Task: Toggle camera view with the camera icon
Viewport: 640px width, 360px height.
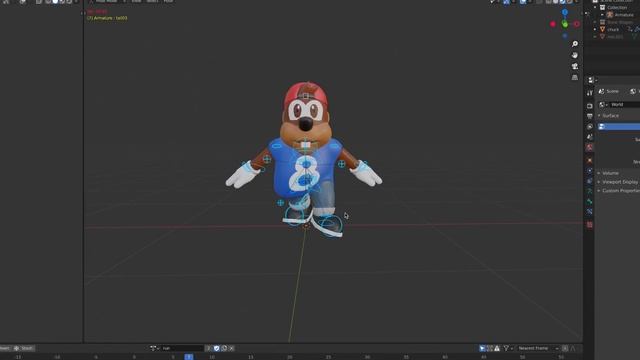Action: [x=575, y=66]
